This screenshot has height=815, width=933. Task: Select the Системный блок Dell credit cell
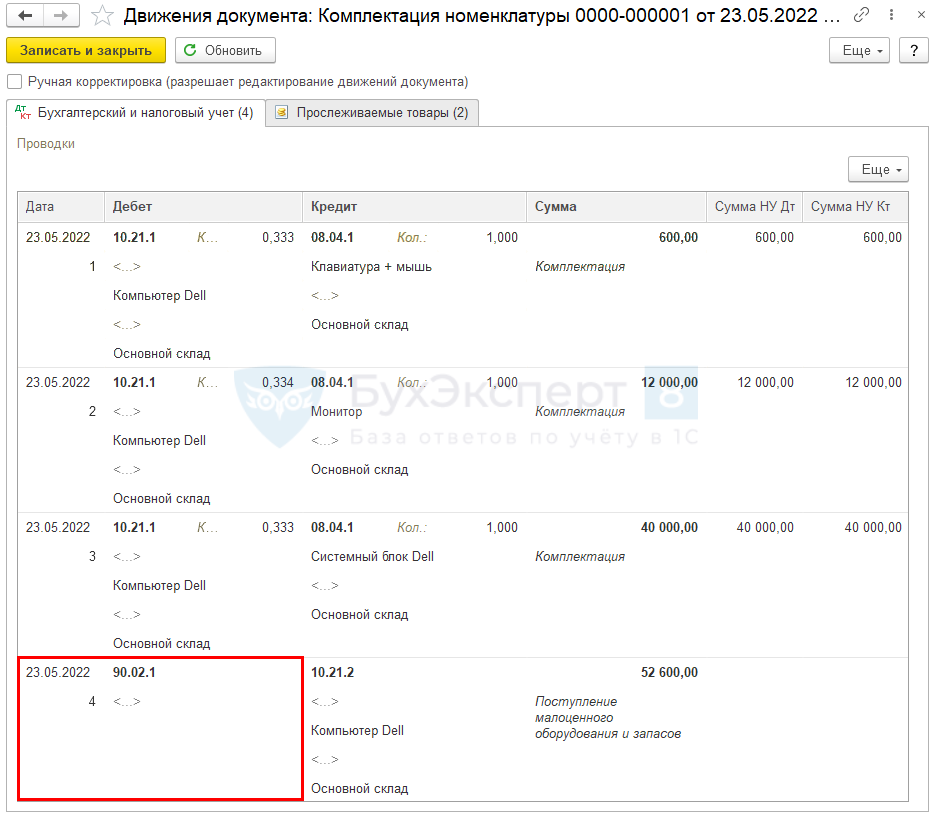(372, 557)
